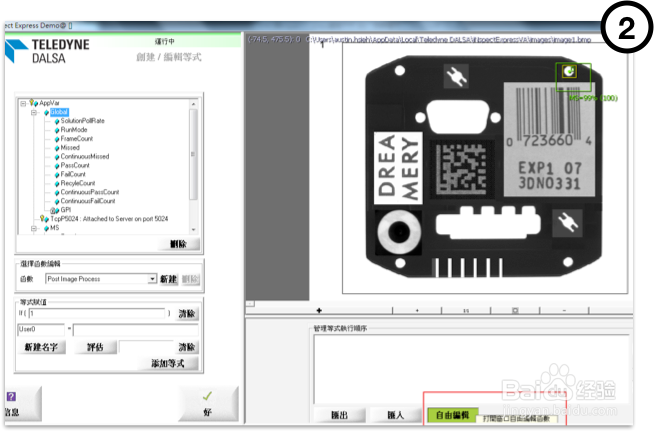Click the cyan icon beside PassCount
This screenshot has height=434, width=654.
coord(57,166)
